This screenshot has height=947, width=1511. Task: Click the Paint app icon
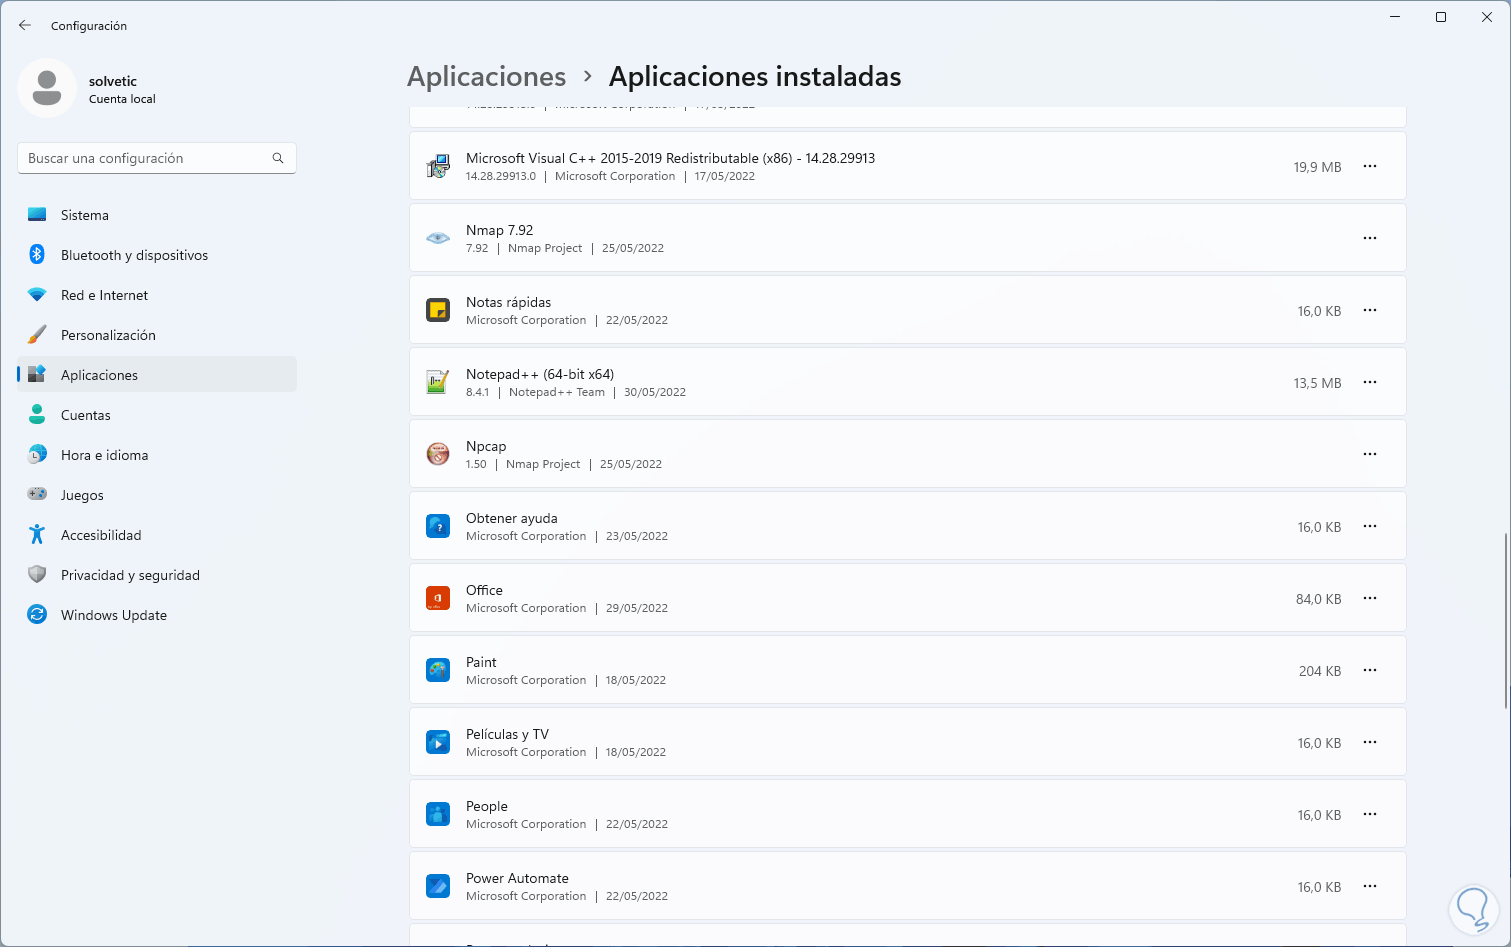coord(438,670)
